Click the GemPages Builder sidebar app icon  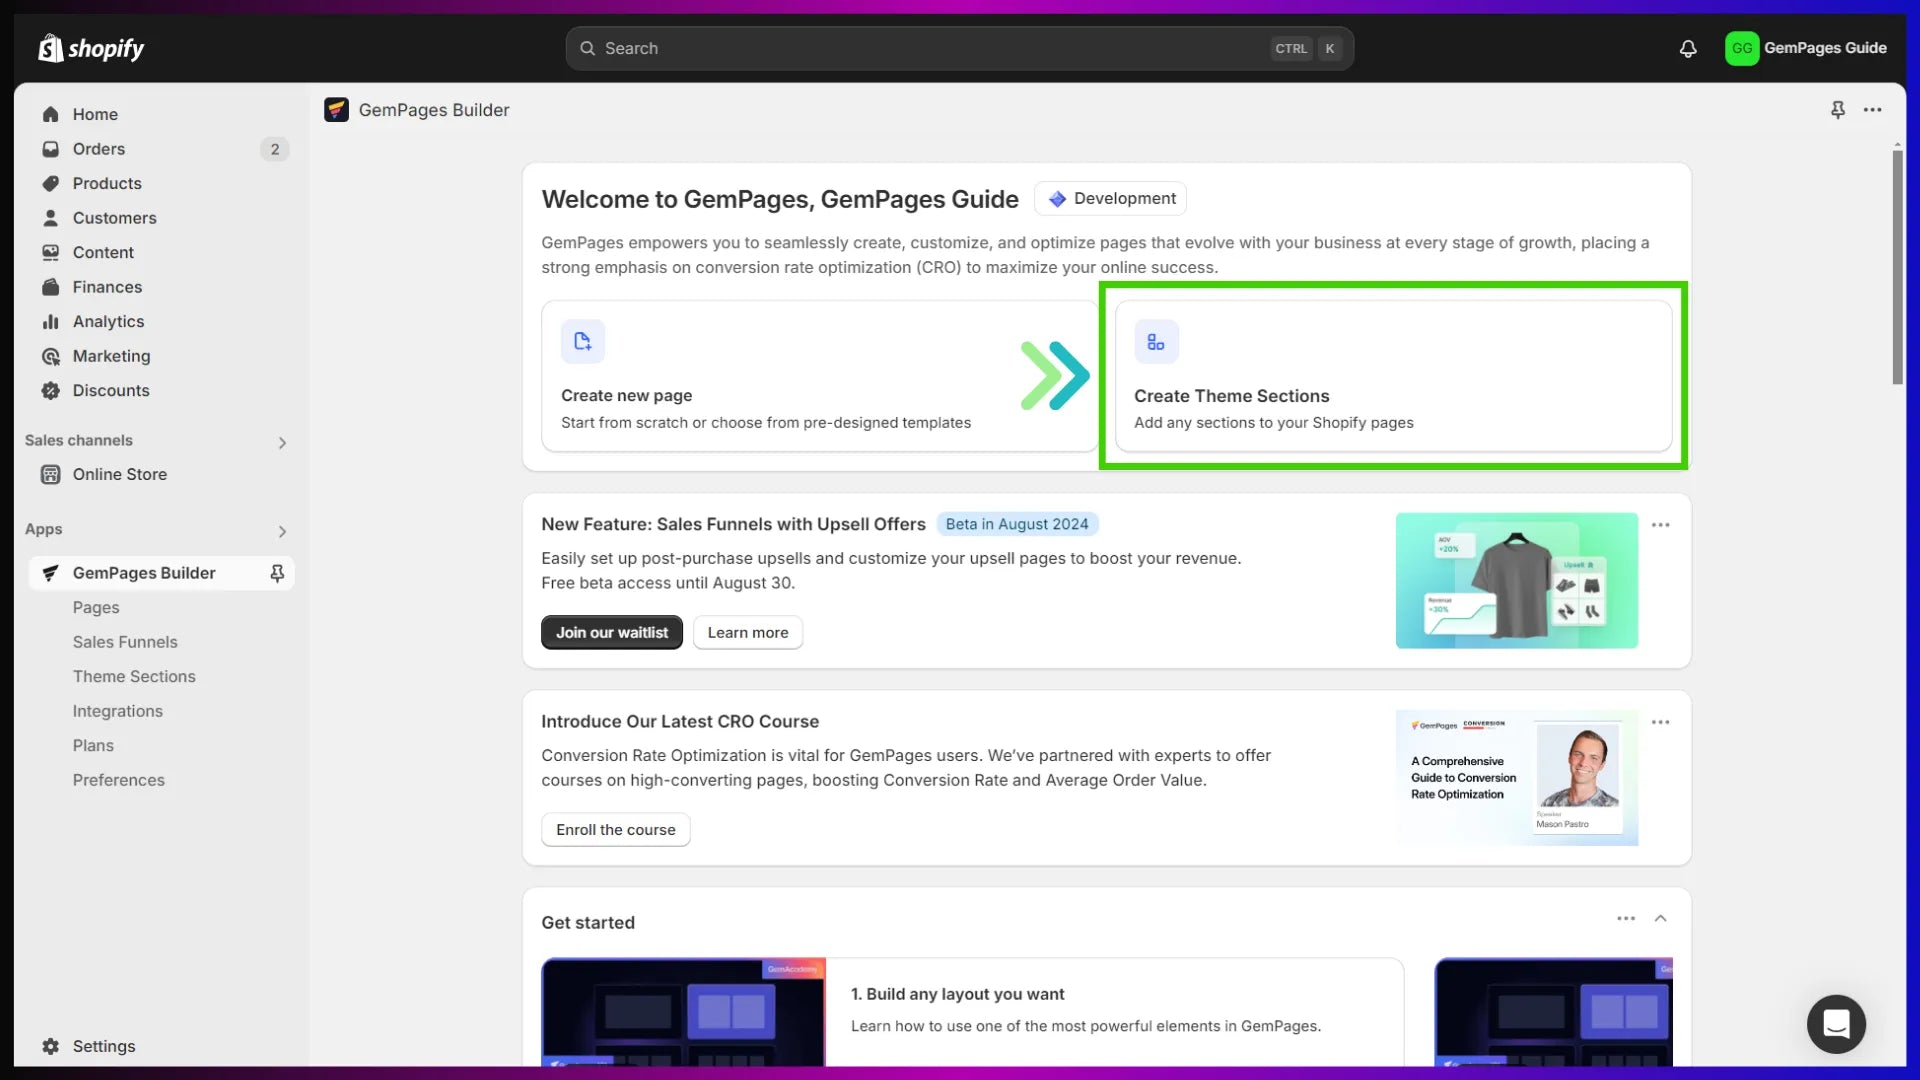51,573
